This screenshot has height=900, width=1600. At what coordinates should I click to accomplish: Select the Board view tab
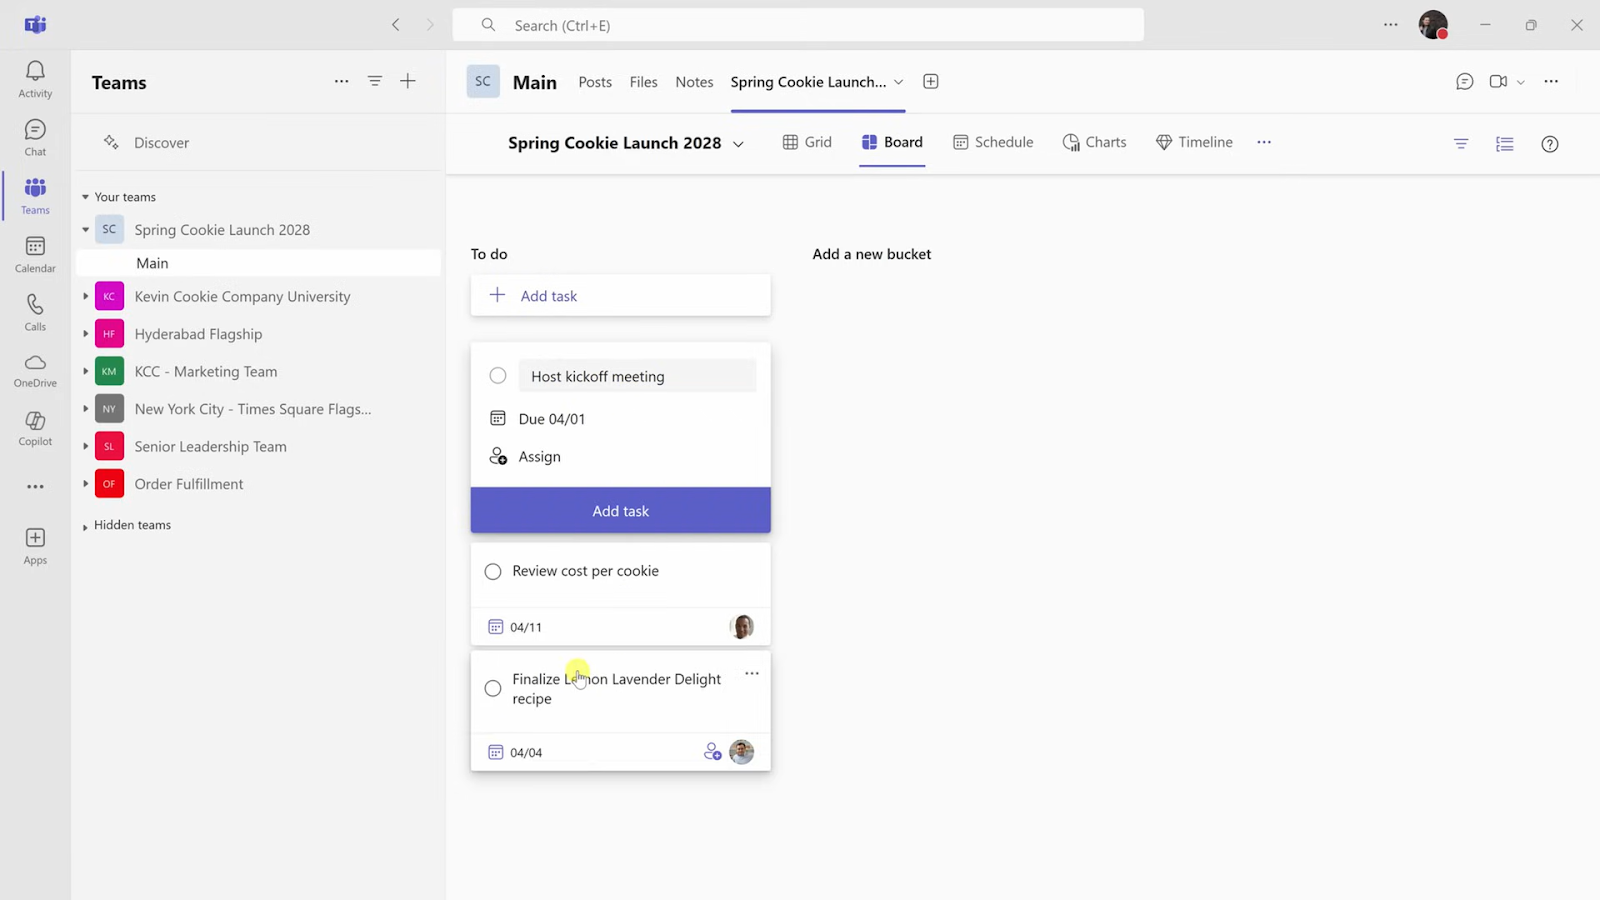pyautogui.click(x=892, y=142)
